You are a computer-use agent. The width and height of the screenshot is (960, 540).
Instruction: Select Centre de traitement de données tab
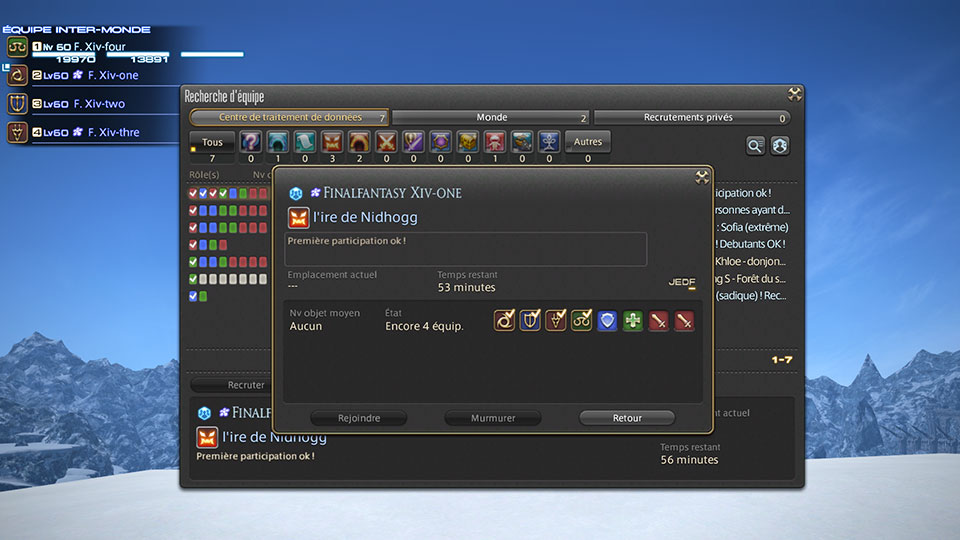coord(288,118)
